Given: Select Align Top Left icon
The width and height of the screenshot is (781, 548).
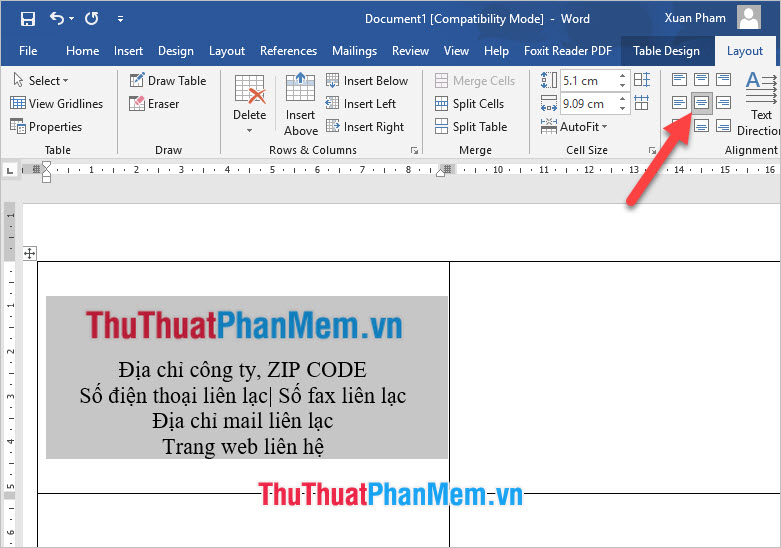Looking at the screenshot, I should [x=679, y=79].
